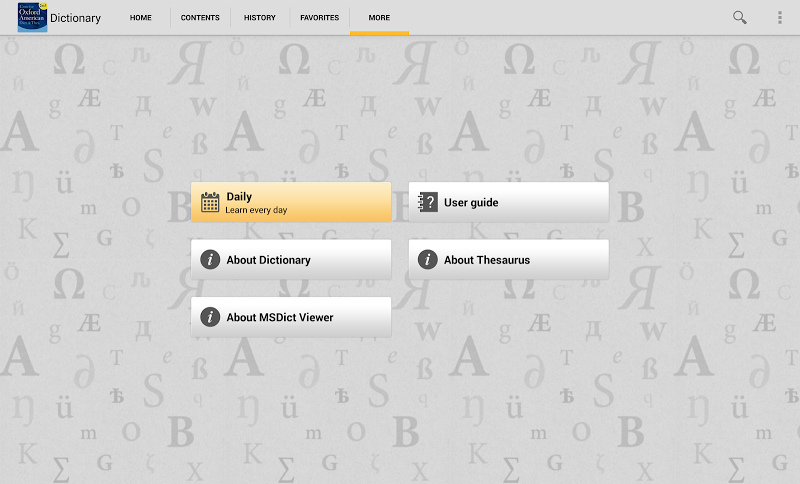
Task: Open the CONTENTS tab
Action: pyautogui.click(x=200, y=18)
